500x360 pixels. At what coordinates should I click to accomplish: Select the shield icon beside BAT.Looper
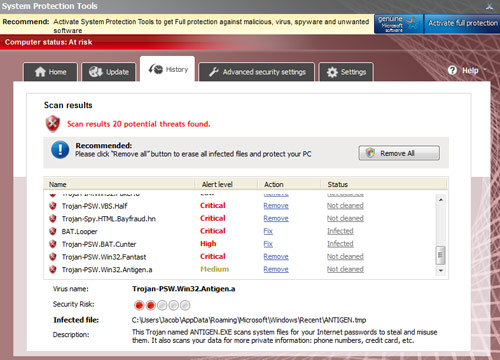click(x=53, y=231)
